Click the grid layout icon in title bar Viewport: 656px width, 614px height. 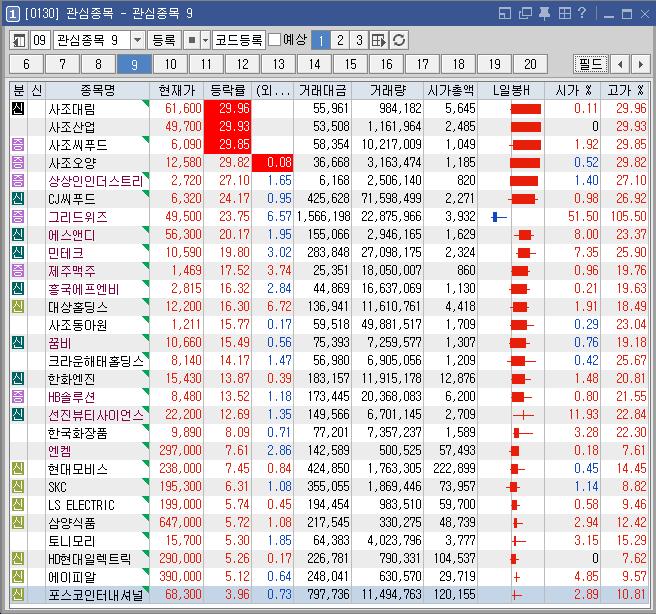[564, 13]
